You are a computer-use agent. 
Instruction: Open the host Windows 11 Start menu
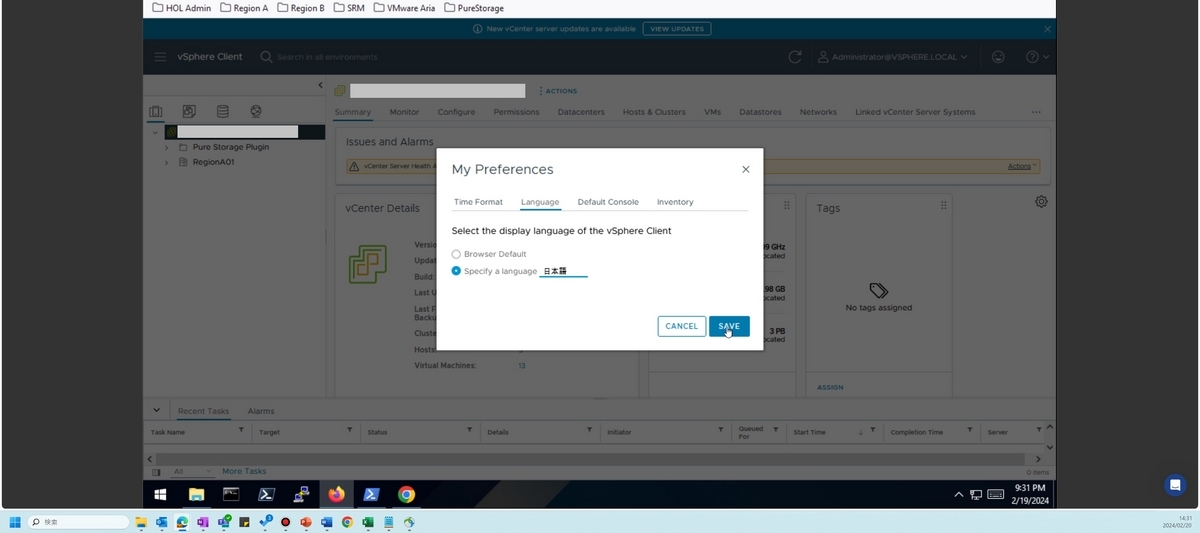(15, 522)
